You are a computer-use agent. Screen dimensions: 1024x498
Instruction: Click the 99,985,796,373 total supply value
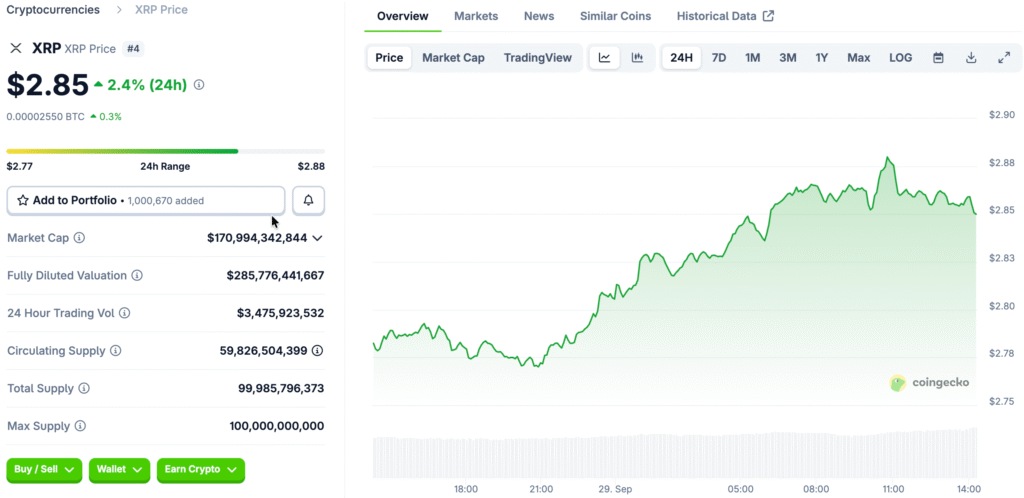pos(281,388)
